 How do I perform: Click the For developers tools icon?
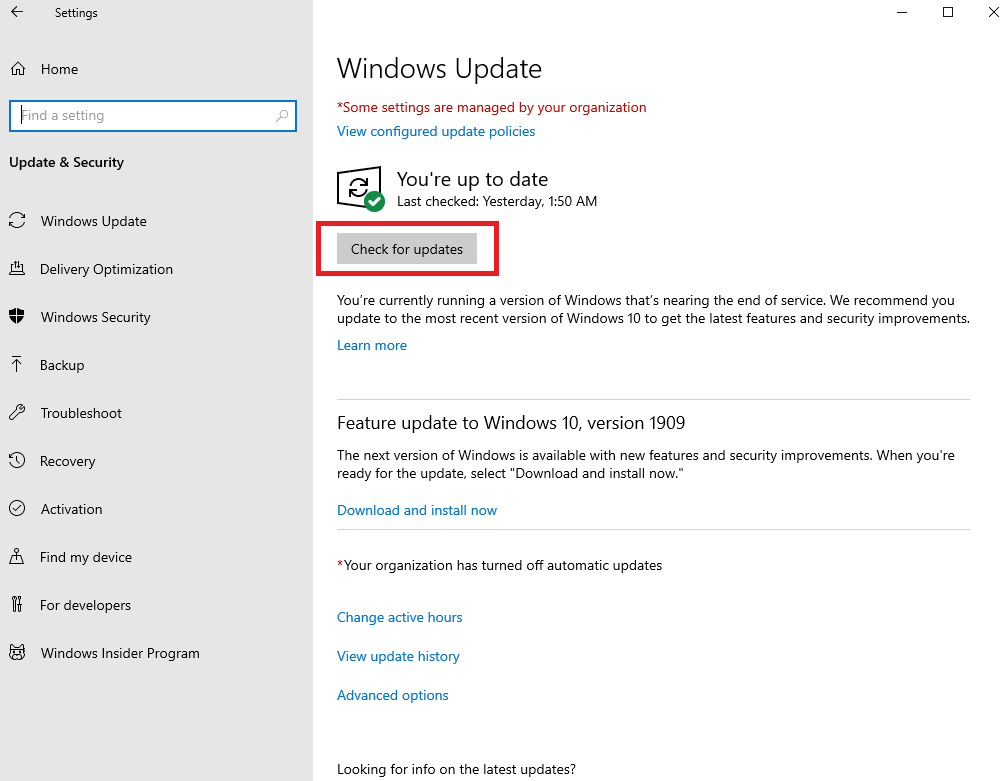pyautogui.click(x=17, y=604)
